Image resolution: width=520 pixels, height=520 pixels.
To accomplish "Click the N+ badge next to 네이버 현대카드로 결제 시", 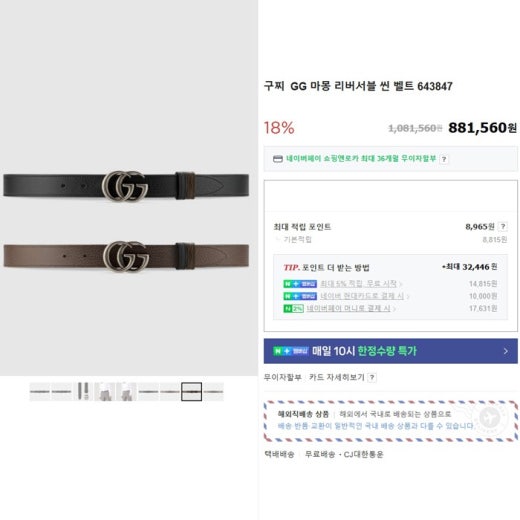I will (300, 296).
